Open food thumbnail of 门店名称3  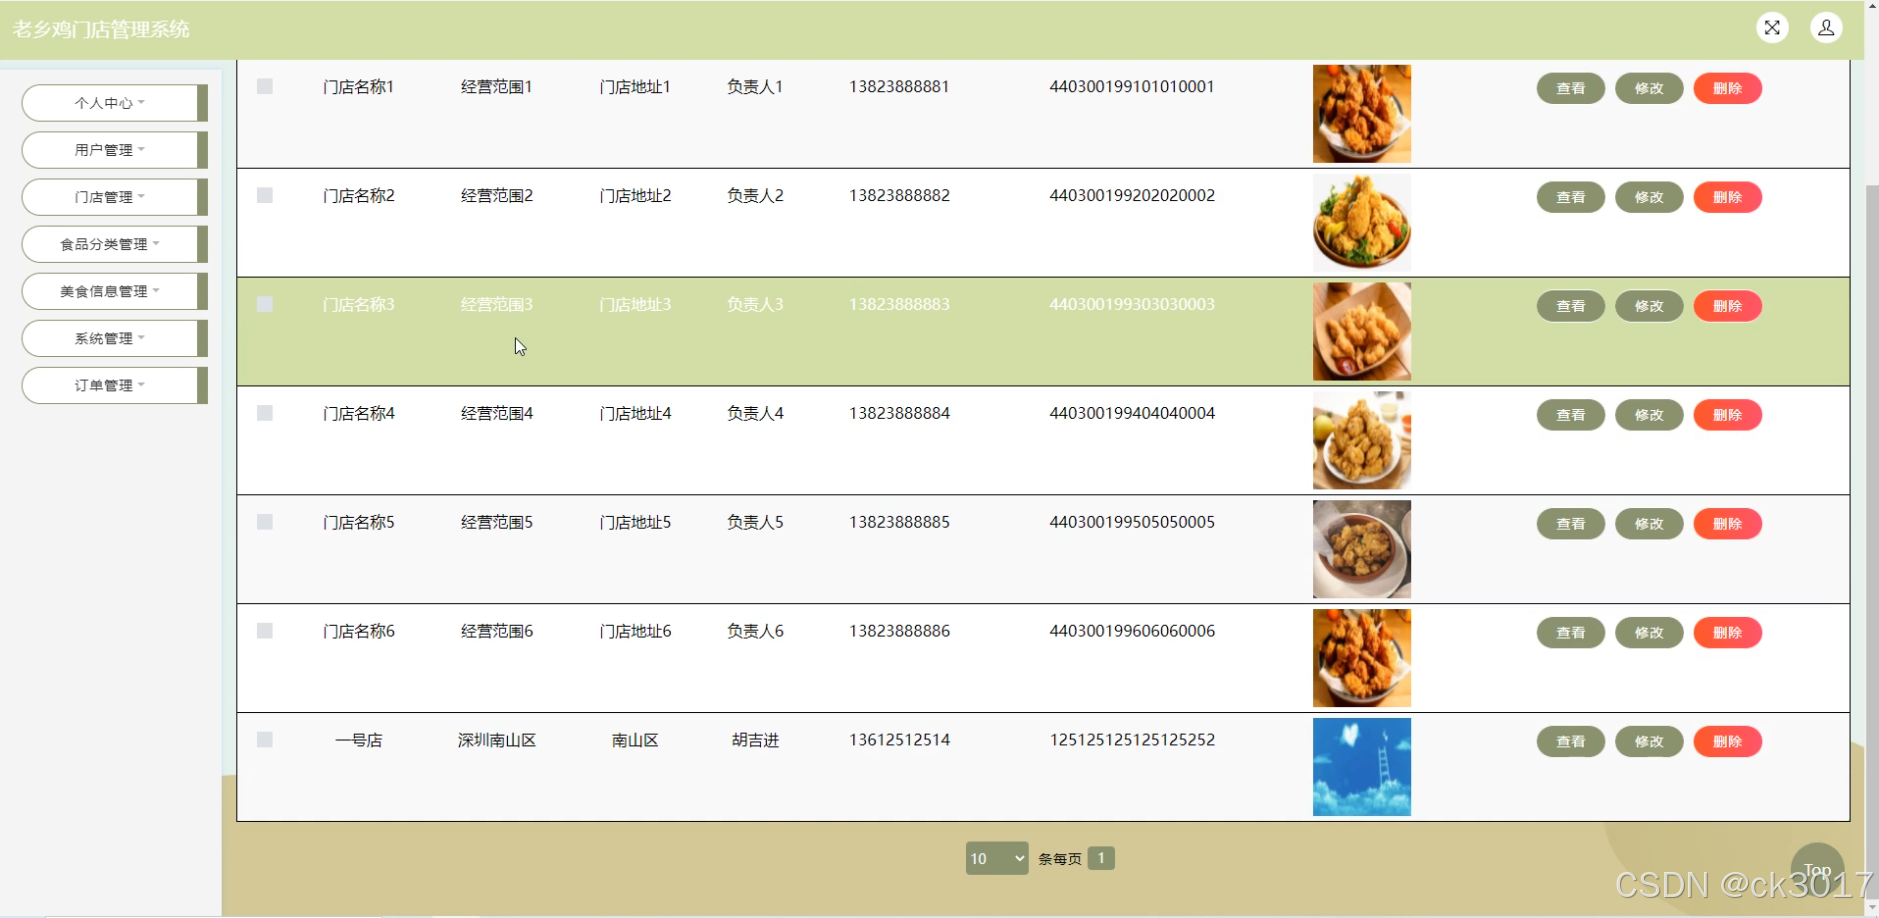[x=1362, y=332]
